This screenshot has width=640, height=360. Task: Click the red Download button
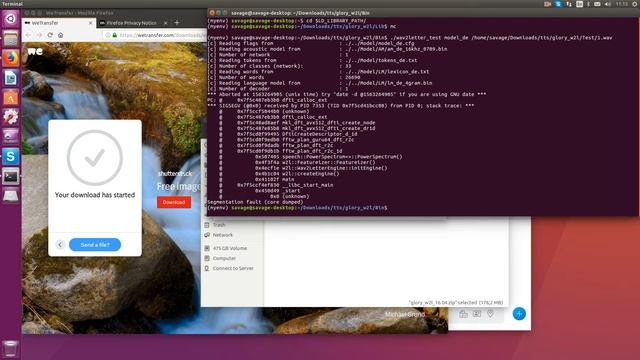click(x=173, y=202)
